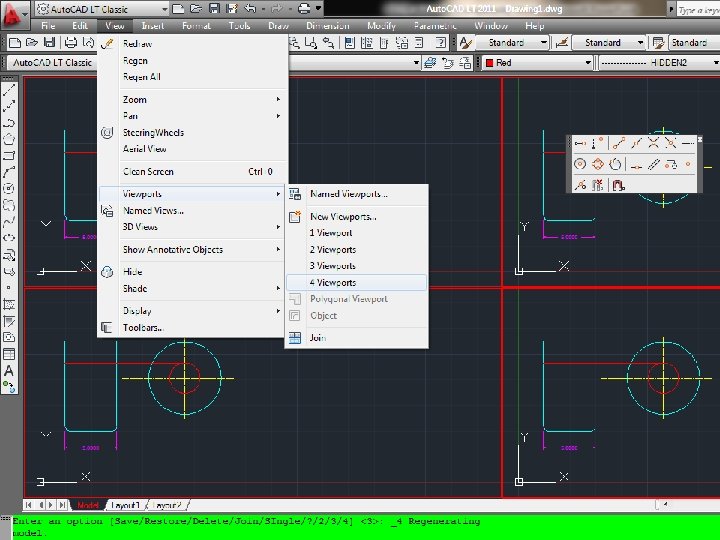Click the Snap to Midpoint icon
This screenshot has height=540, width=720.
click(636, 143)
